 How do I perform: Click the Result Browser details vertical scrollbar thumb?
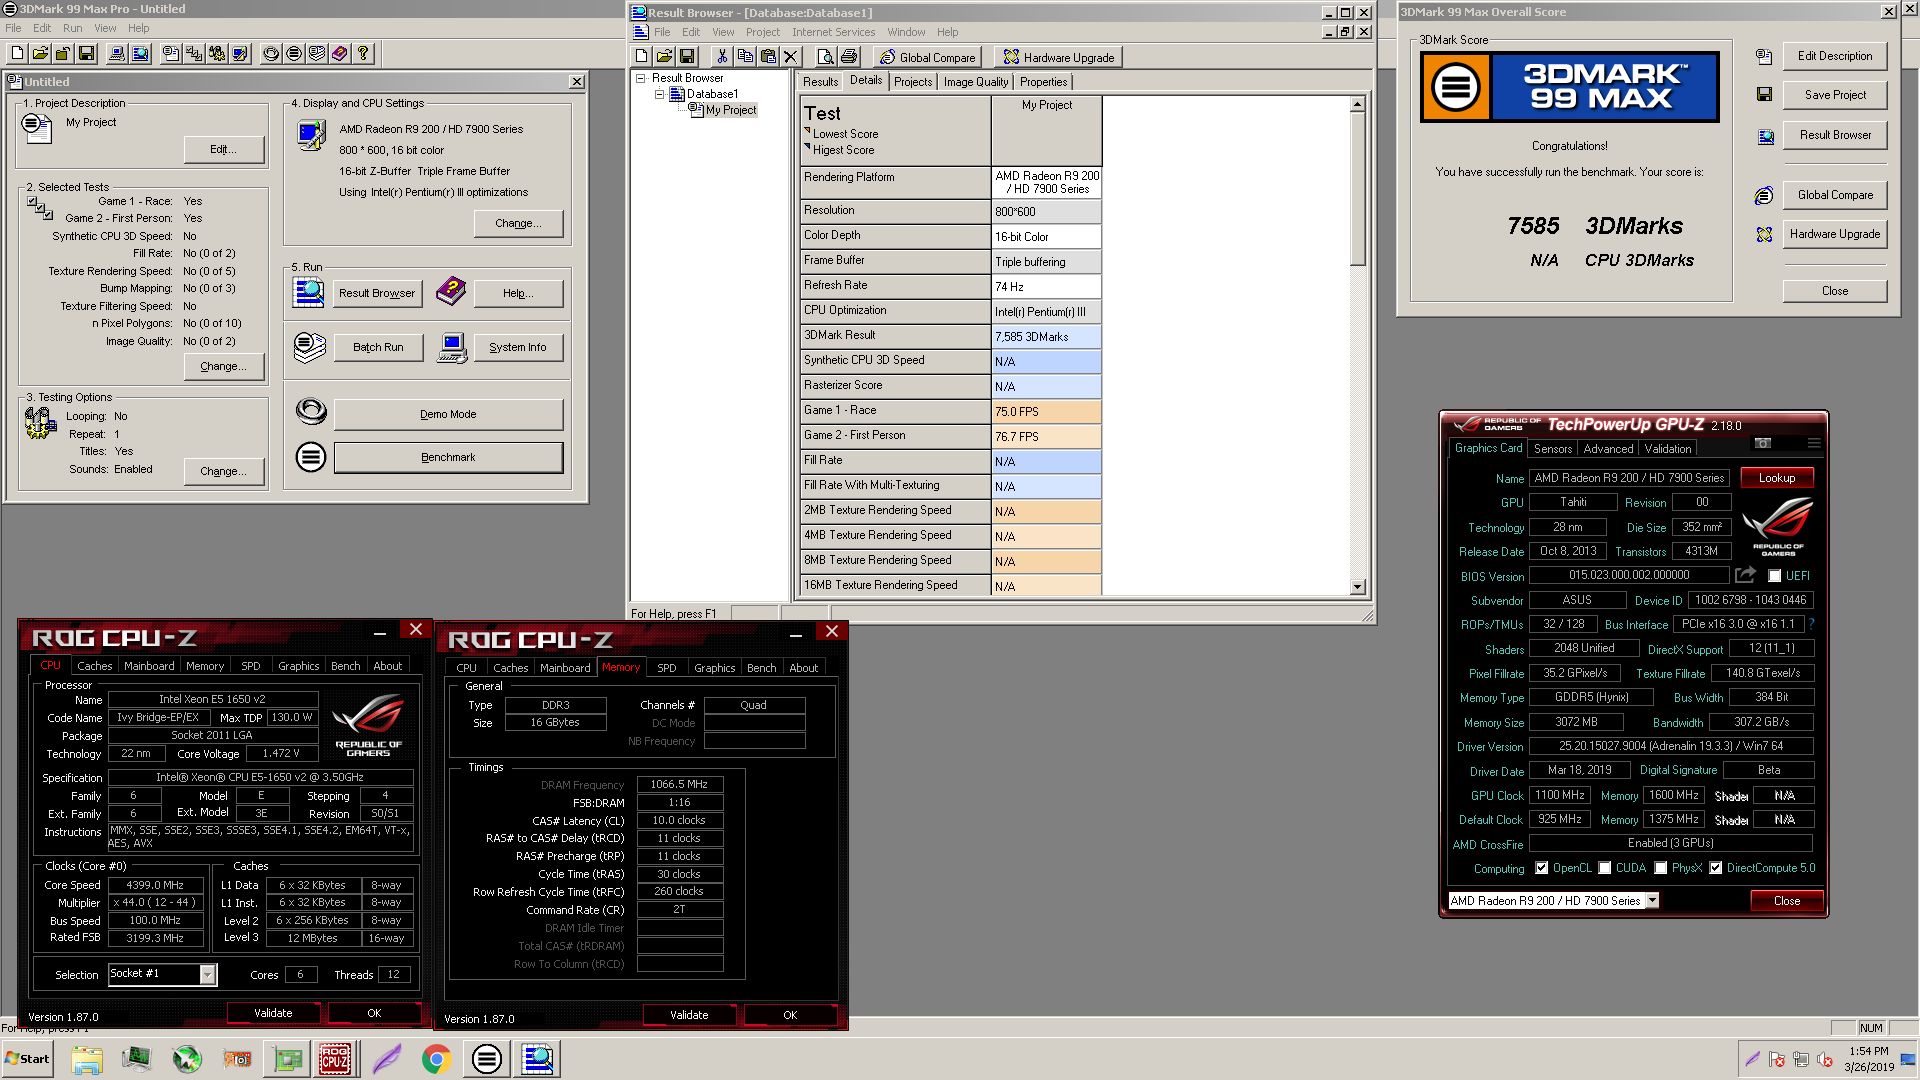(x=1357, y=188)
